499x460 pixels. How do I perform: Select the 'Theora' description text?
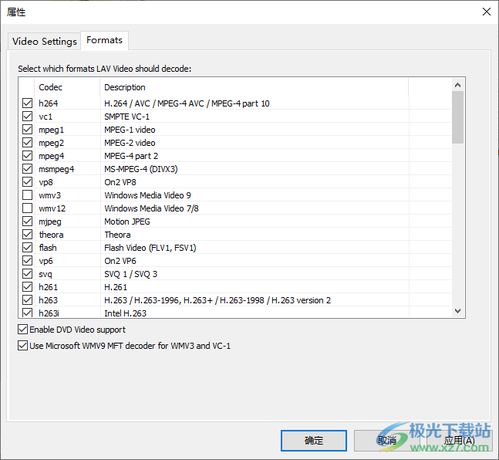[x=117, y=235]
